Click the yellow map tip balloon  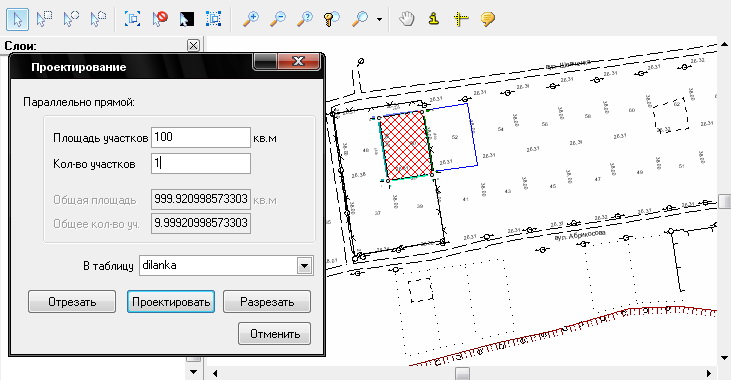pyautogui.click(x=488, y=19)
